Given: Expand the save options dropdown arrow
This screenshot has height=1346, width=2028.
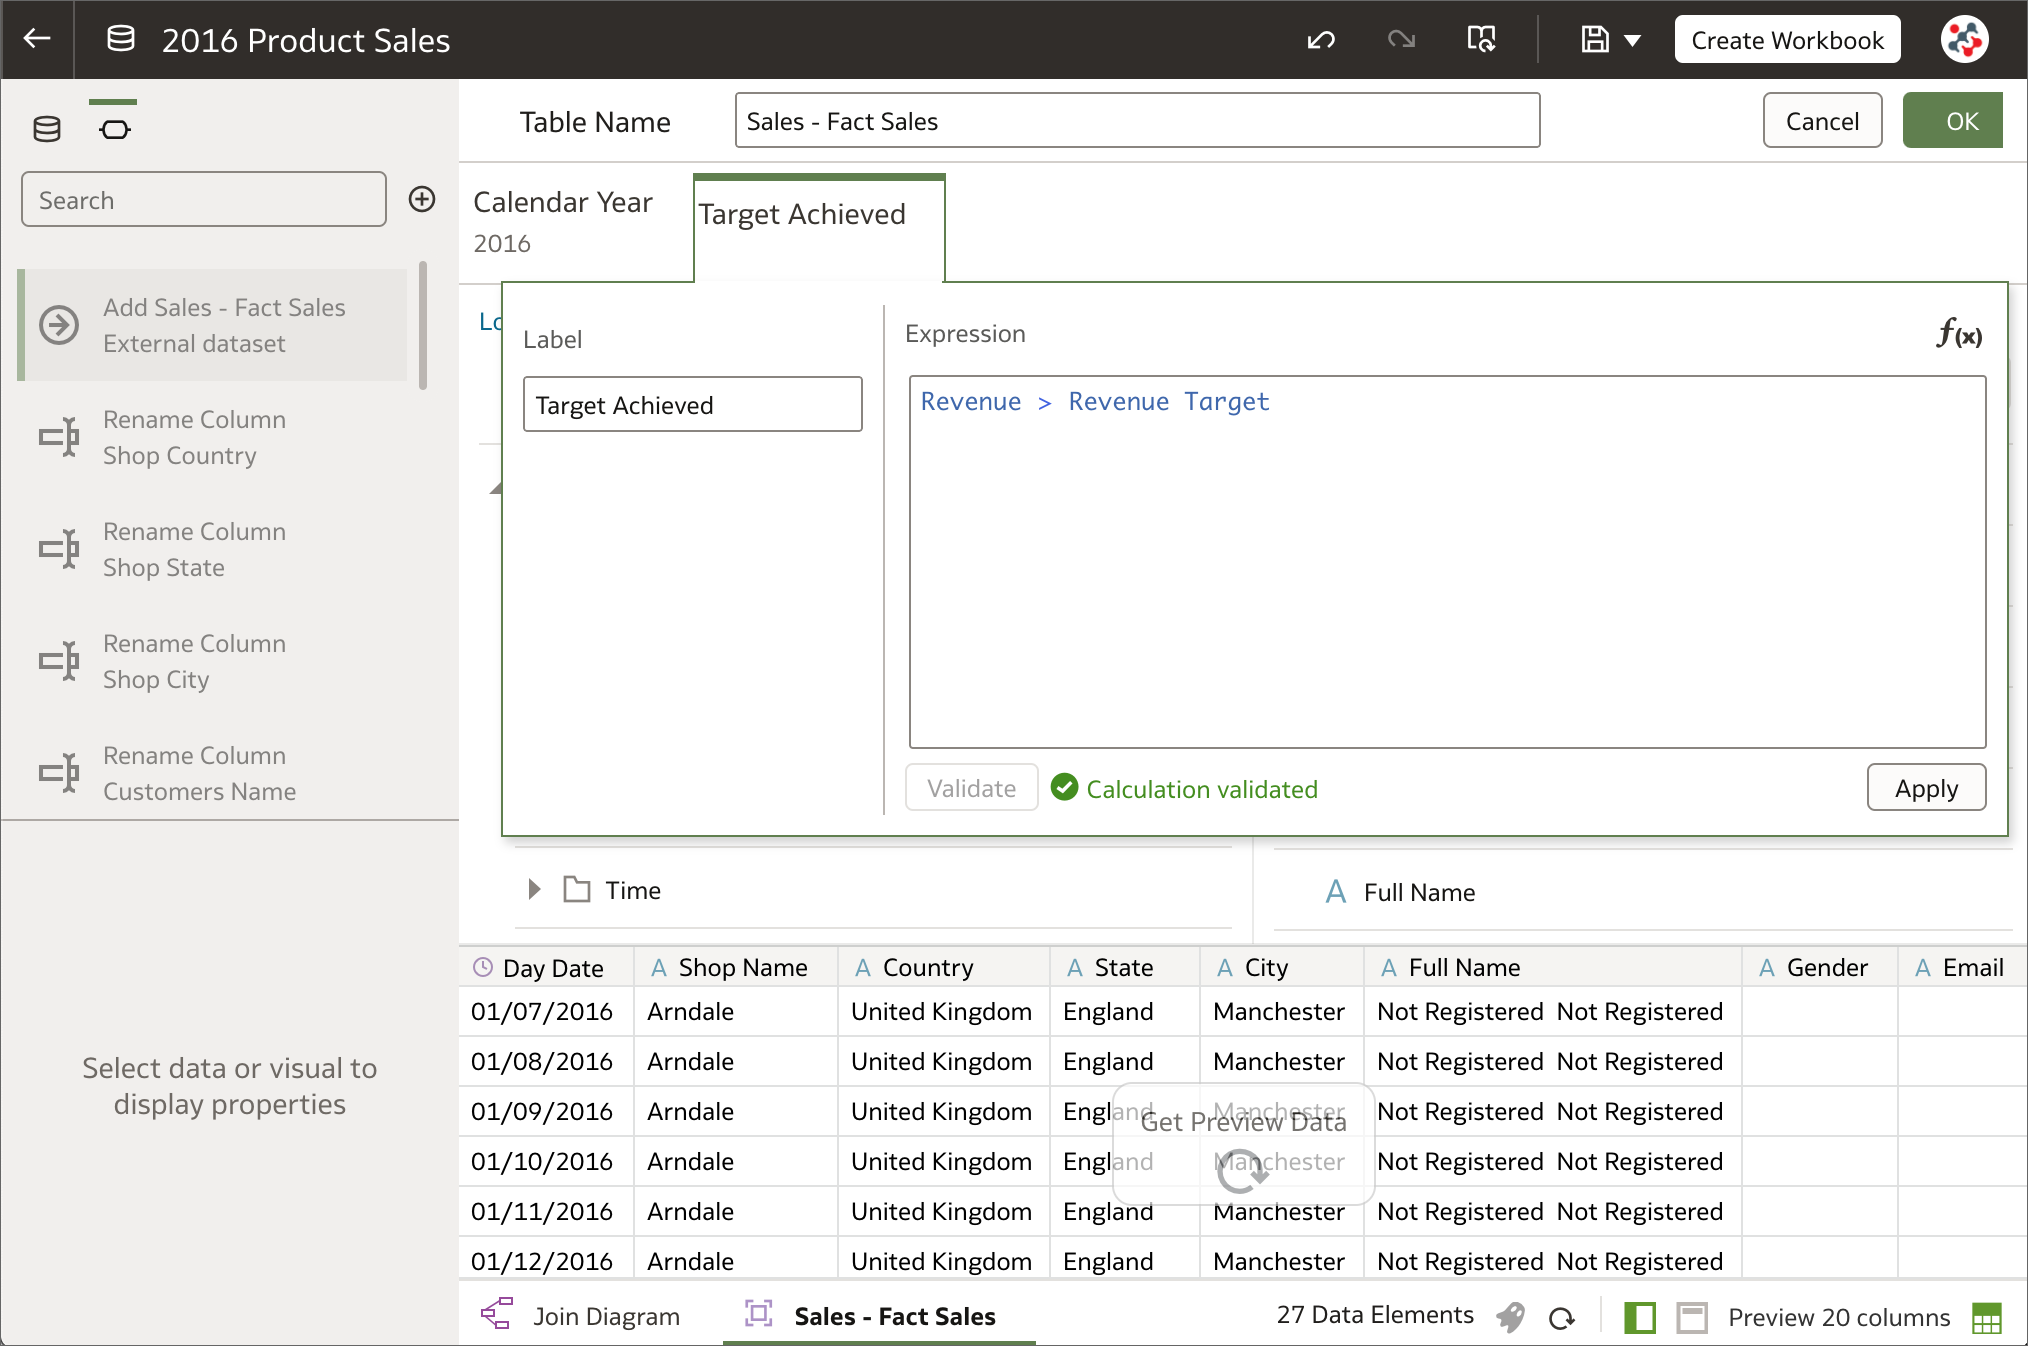Looking at the screenshot, I should coord(1632,40).
